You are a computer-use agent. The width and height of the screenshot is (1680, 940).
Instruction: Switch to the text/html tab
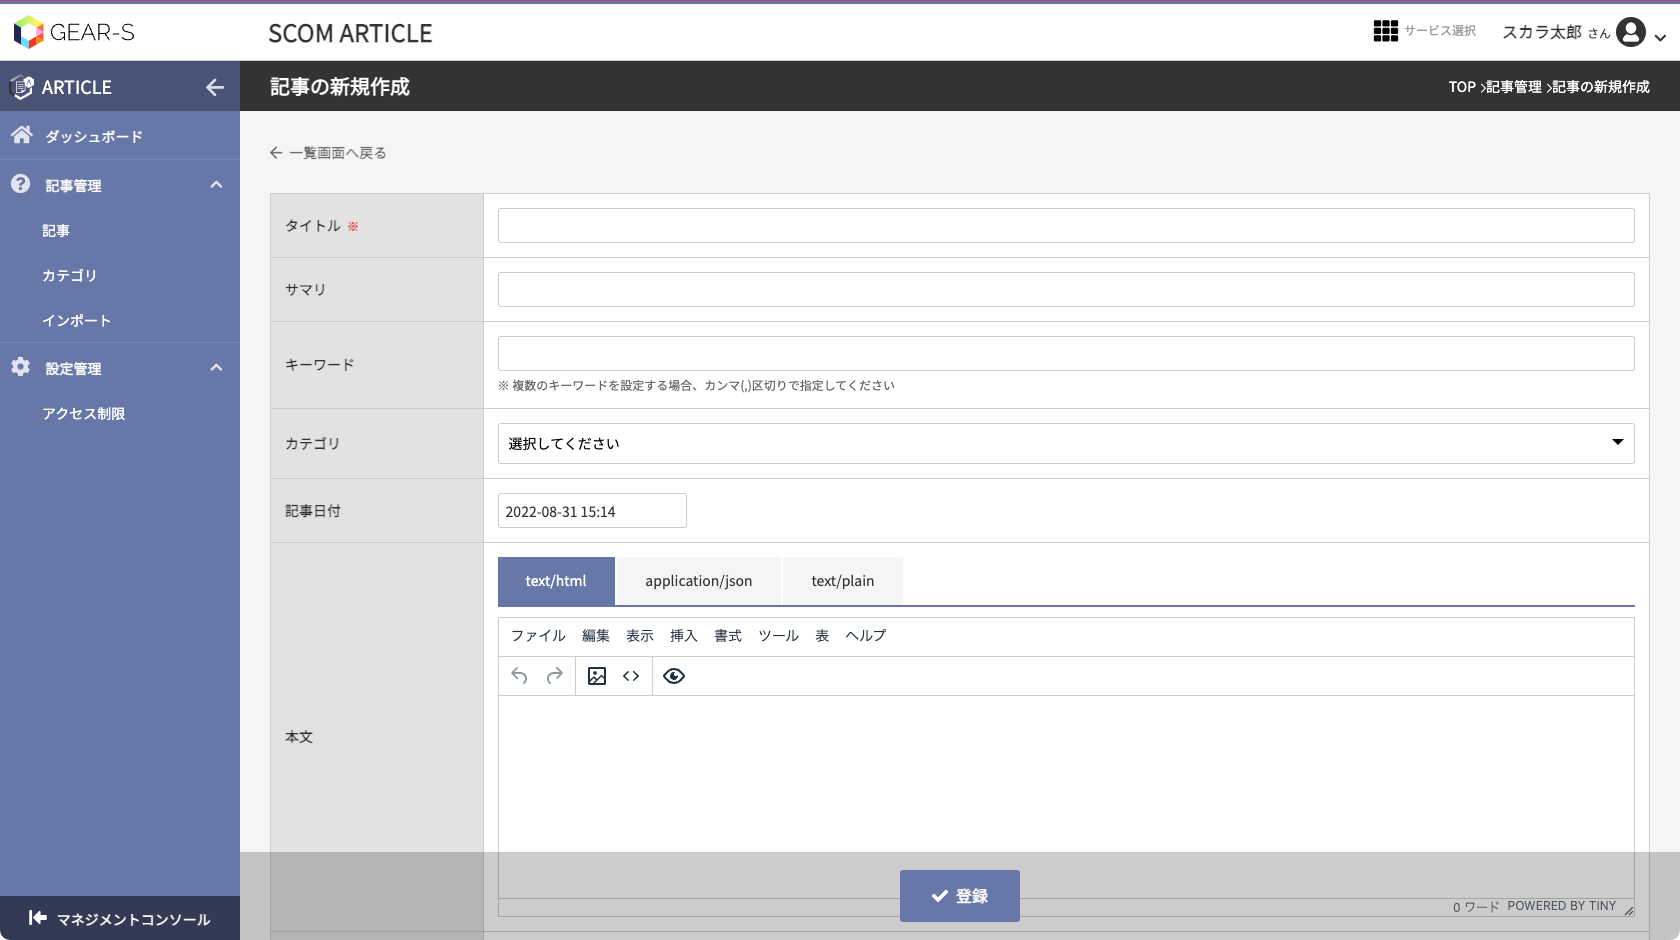tap(556, 581)
